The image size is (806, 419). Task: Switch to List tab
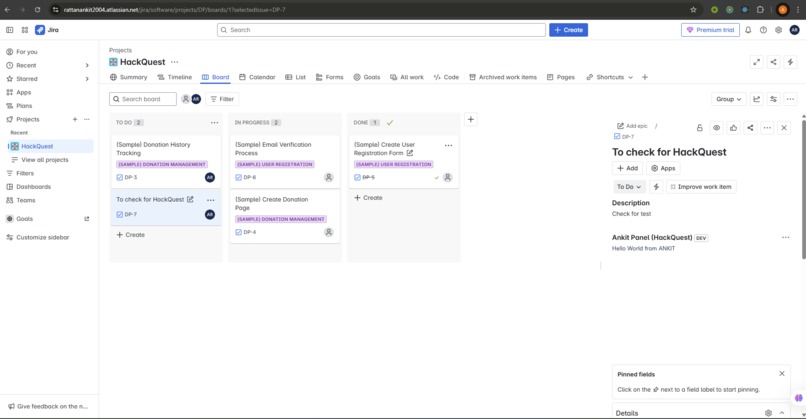point(296,77)
